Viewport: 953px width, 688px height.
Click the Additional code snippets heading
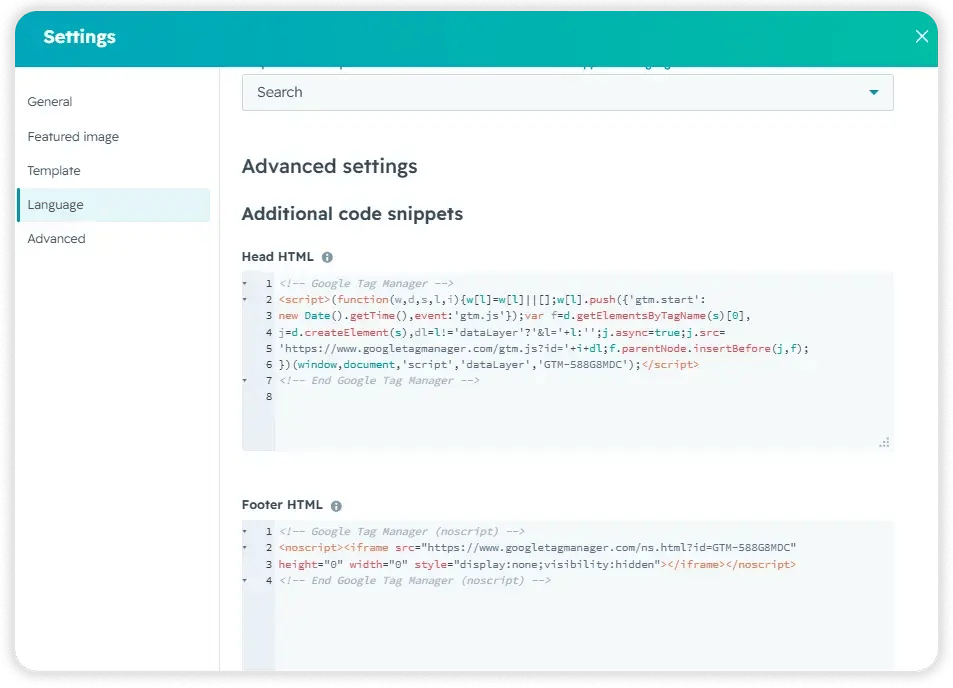353,215
